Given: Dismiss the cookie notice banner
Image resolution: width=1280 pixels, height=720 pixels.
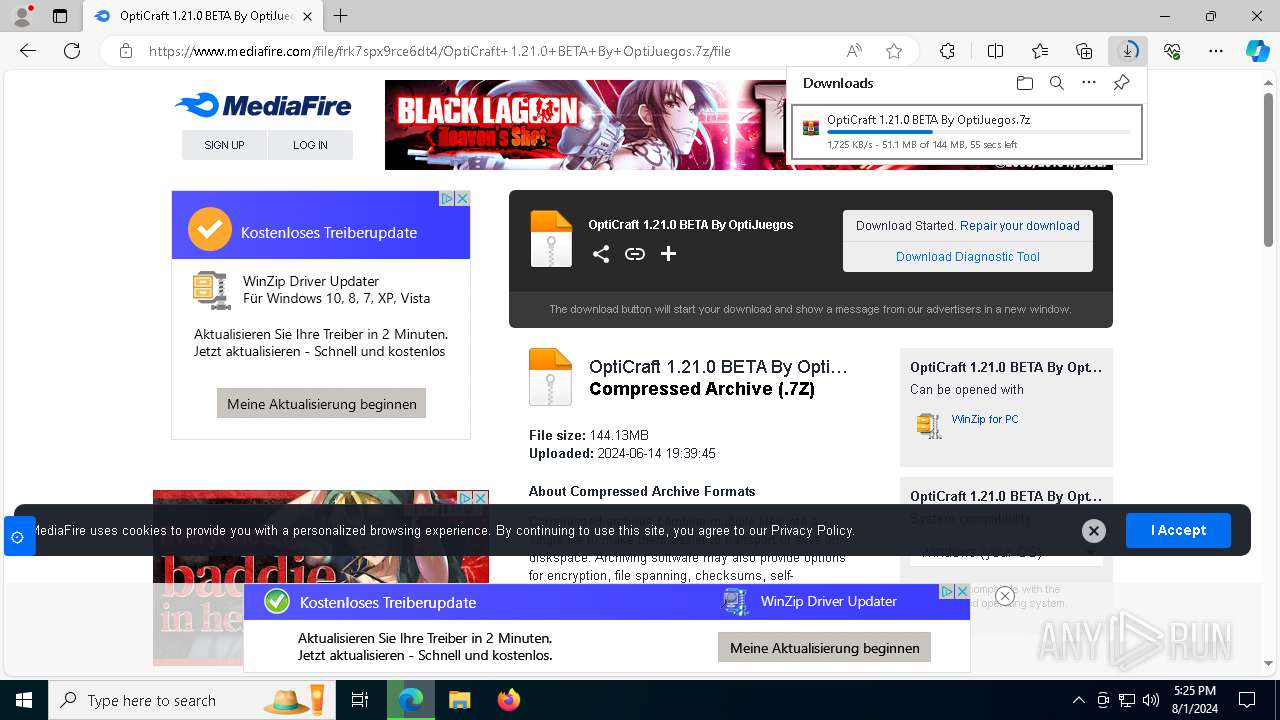Looking at the screenshot, I should 1093,531.
